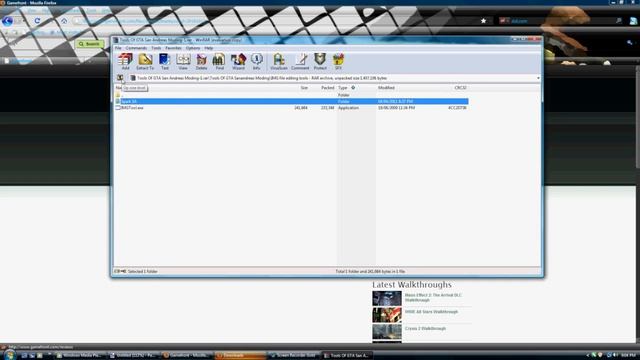Click the taskbar clock
The height and width of the screenshot is (360, 640).
click(x=629, y=356)
